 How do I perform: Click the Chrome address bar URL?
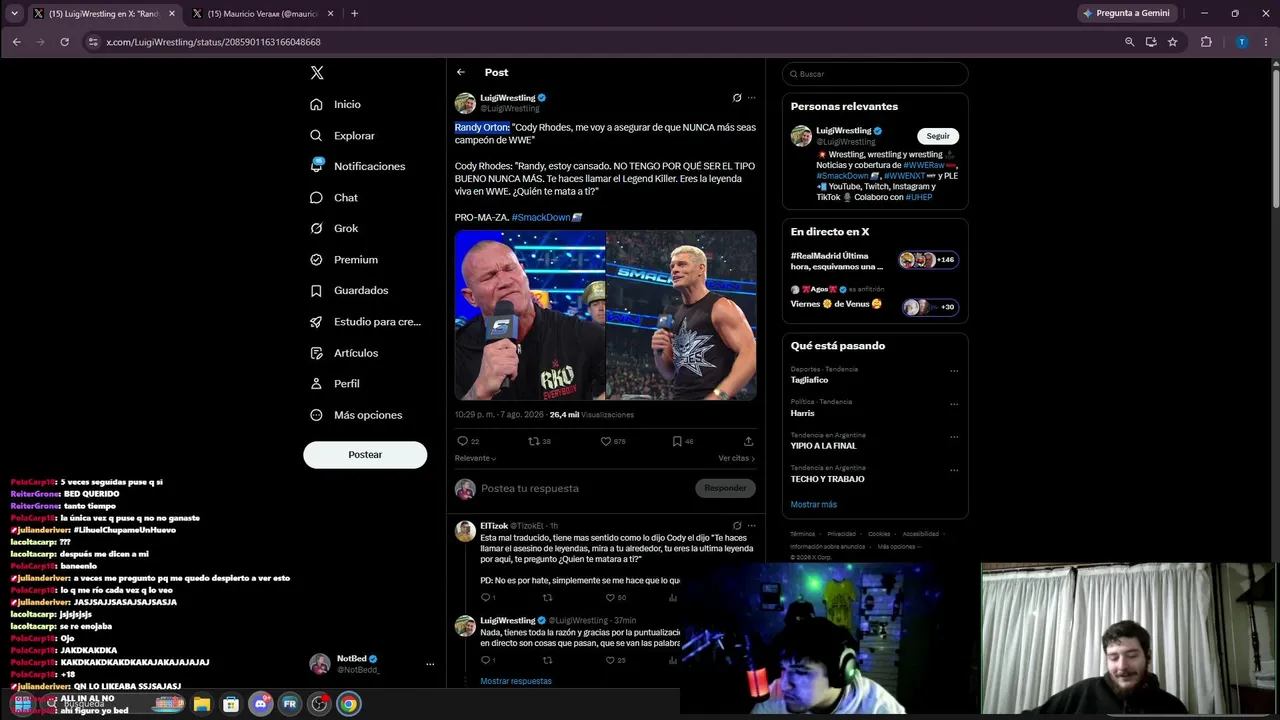click(213, 42)
